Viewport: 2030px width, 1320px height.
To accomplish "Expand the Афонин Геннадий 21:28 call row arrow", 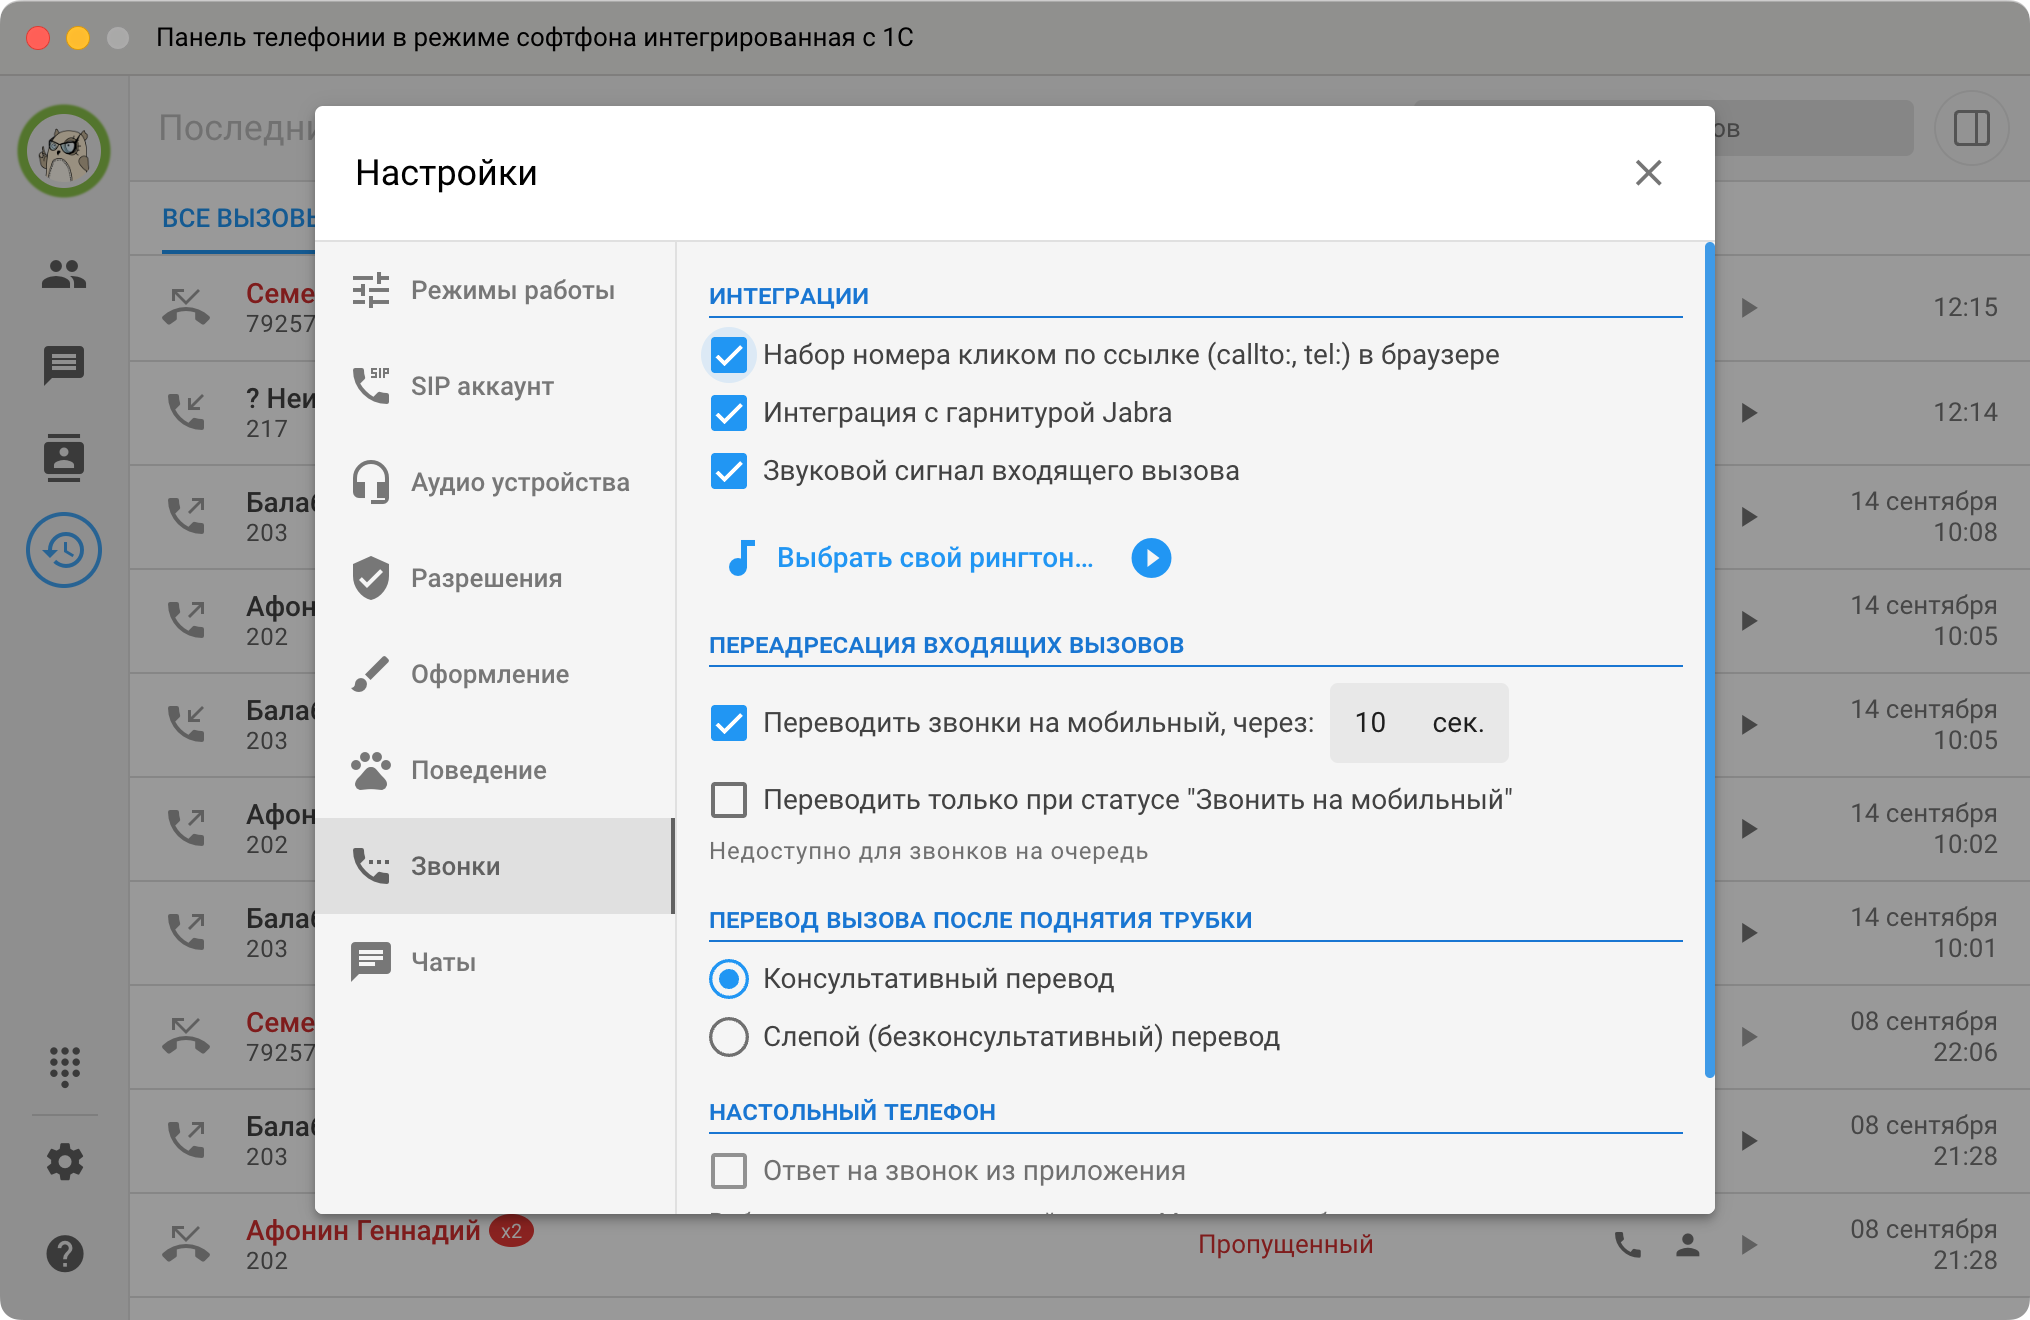I will (x=1749, y=1245).
